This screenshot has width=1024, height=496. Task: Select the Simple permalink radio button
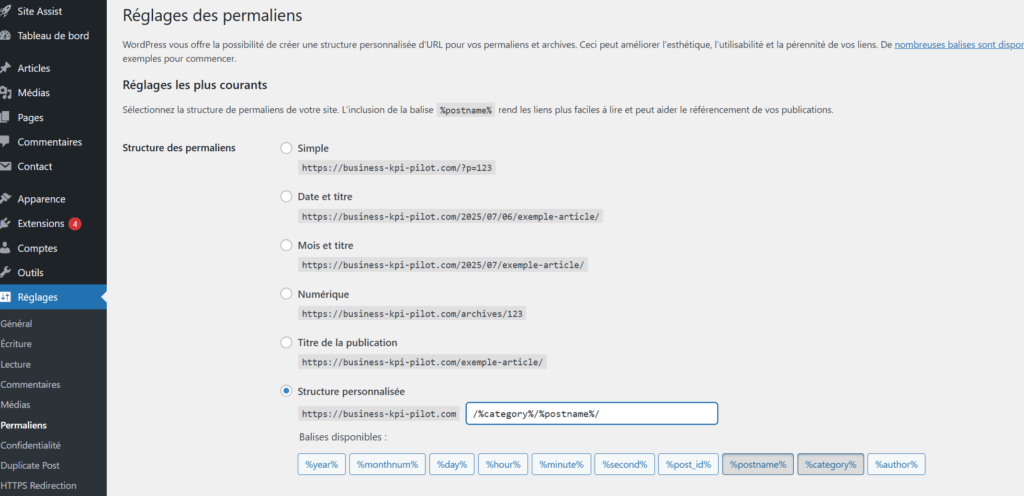(286, 148)
